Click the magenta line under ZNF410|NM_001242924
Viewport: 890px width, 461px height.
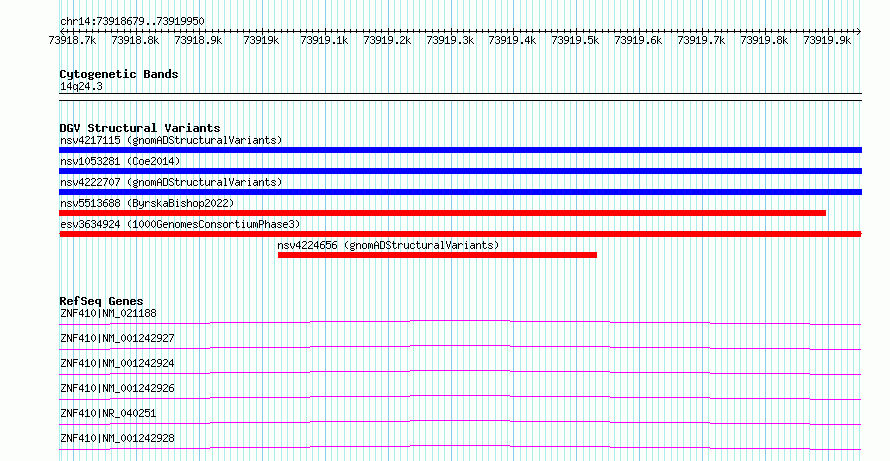(460, 372)
